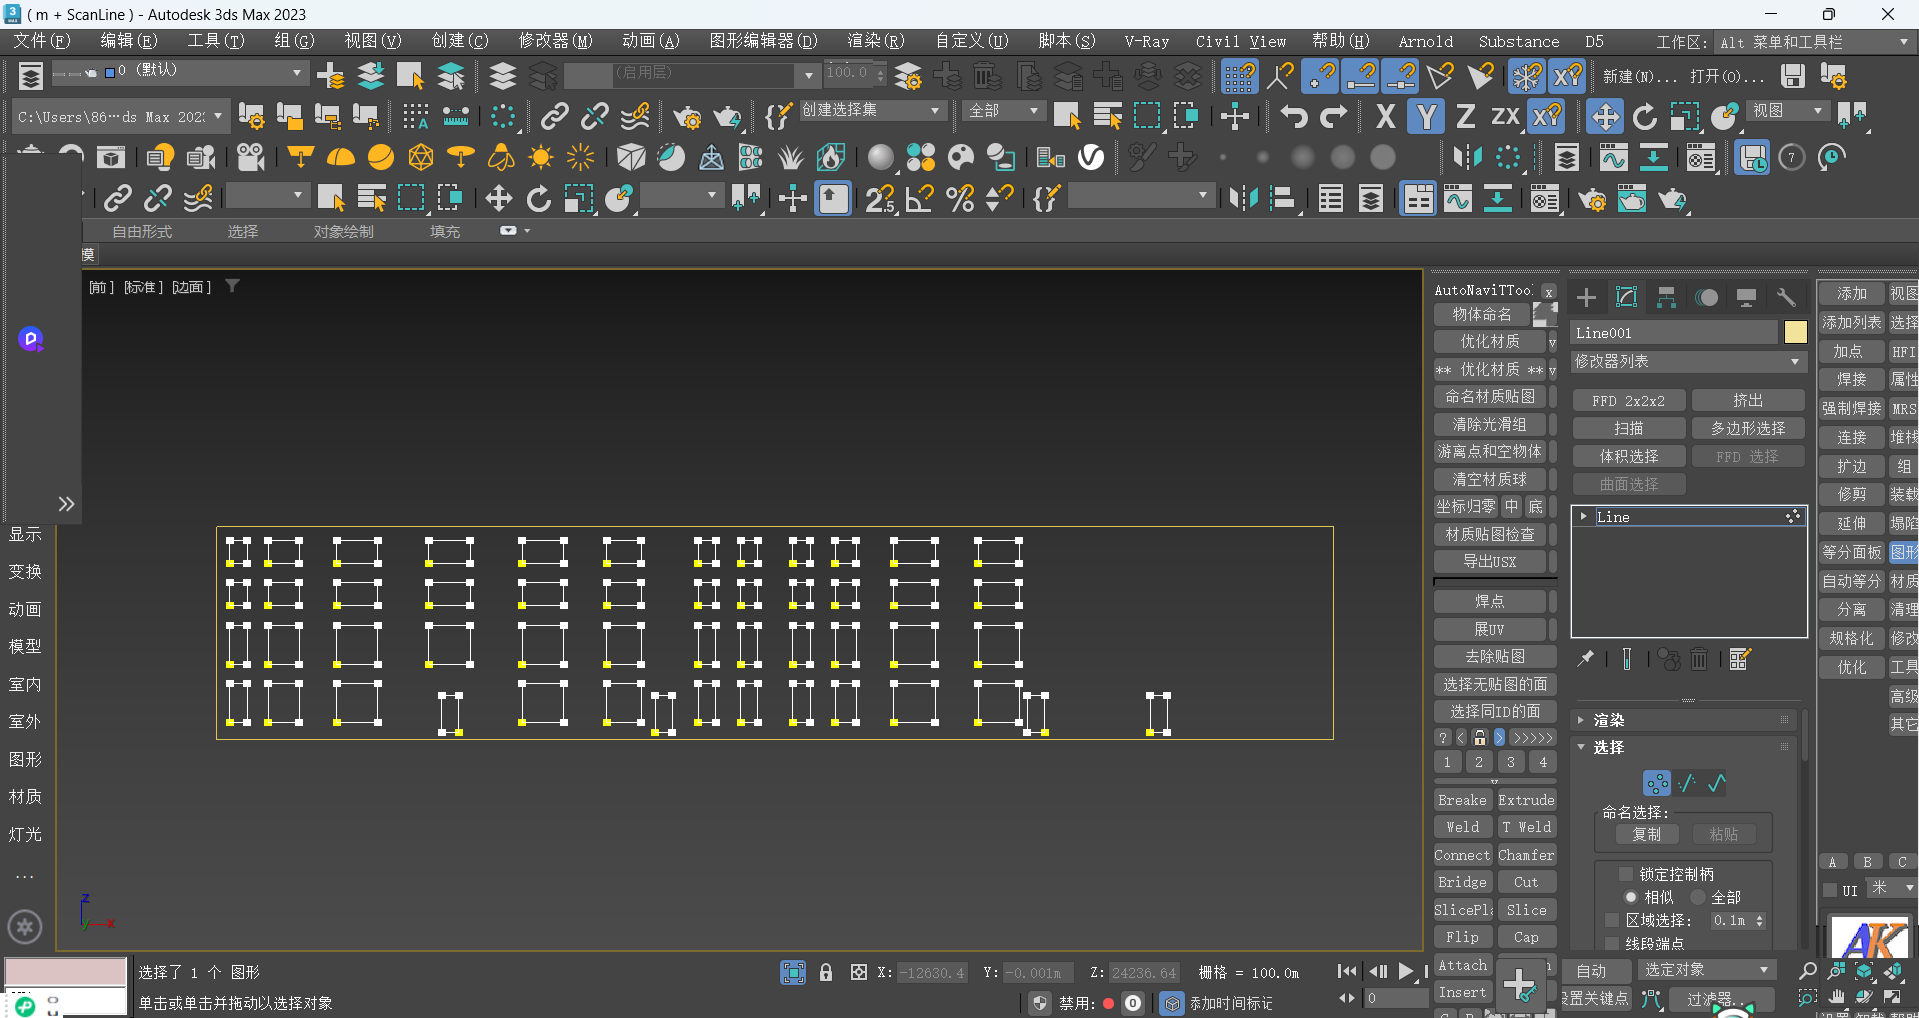Screen dimensions: 1919x1018
Task: Click the 强制焊接 button
Action: click(1851, 408)
